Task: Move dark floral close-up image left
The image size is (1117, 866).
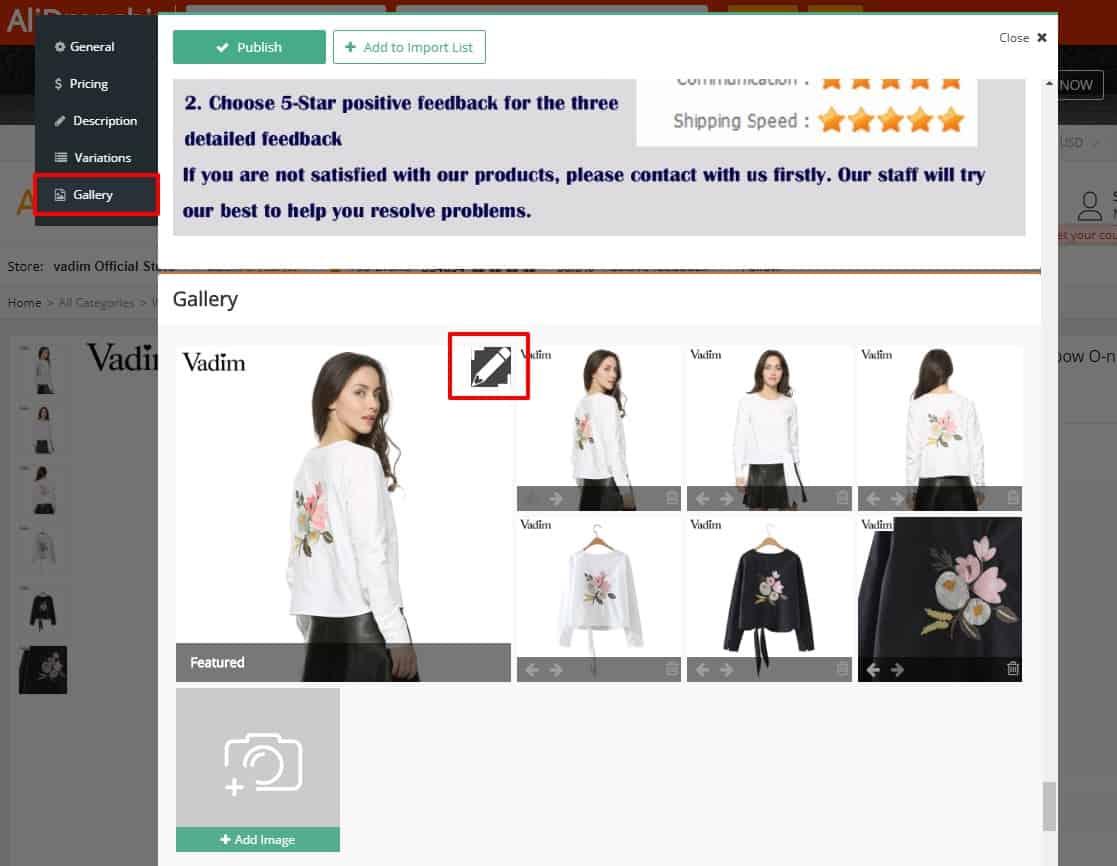Action: pos(873,669)
